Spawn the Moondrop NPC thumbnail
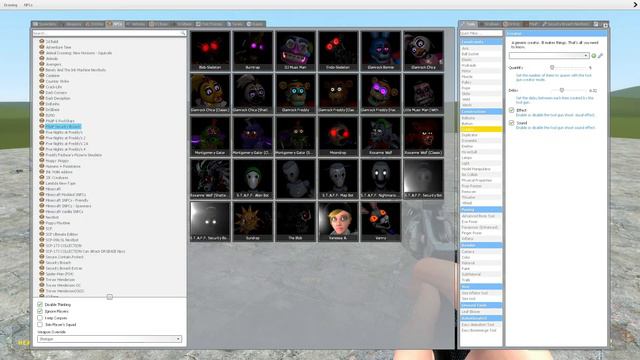Image resolution: width=640 pixels, height=360 pixels. [x=338, y=136]
